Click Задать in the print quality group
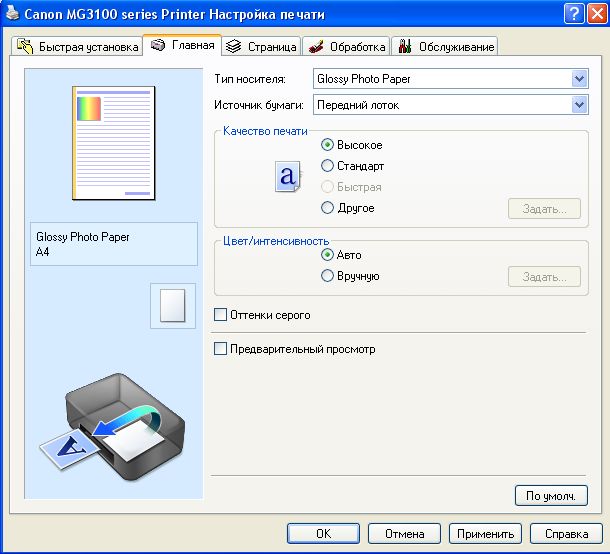 [544, 209]
